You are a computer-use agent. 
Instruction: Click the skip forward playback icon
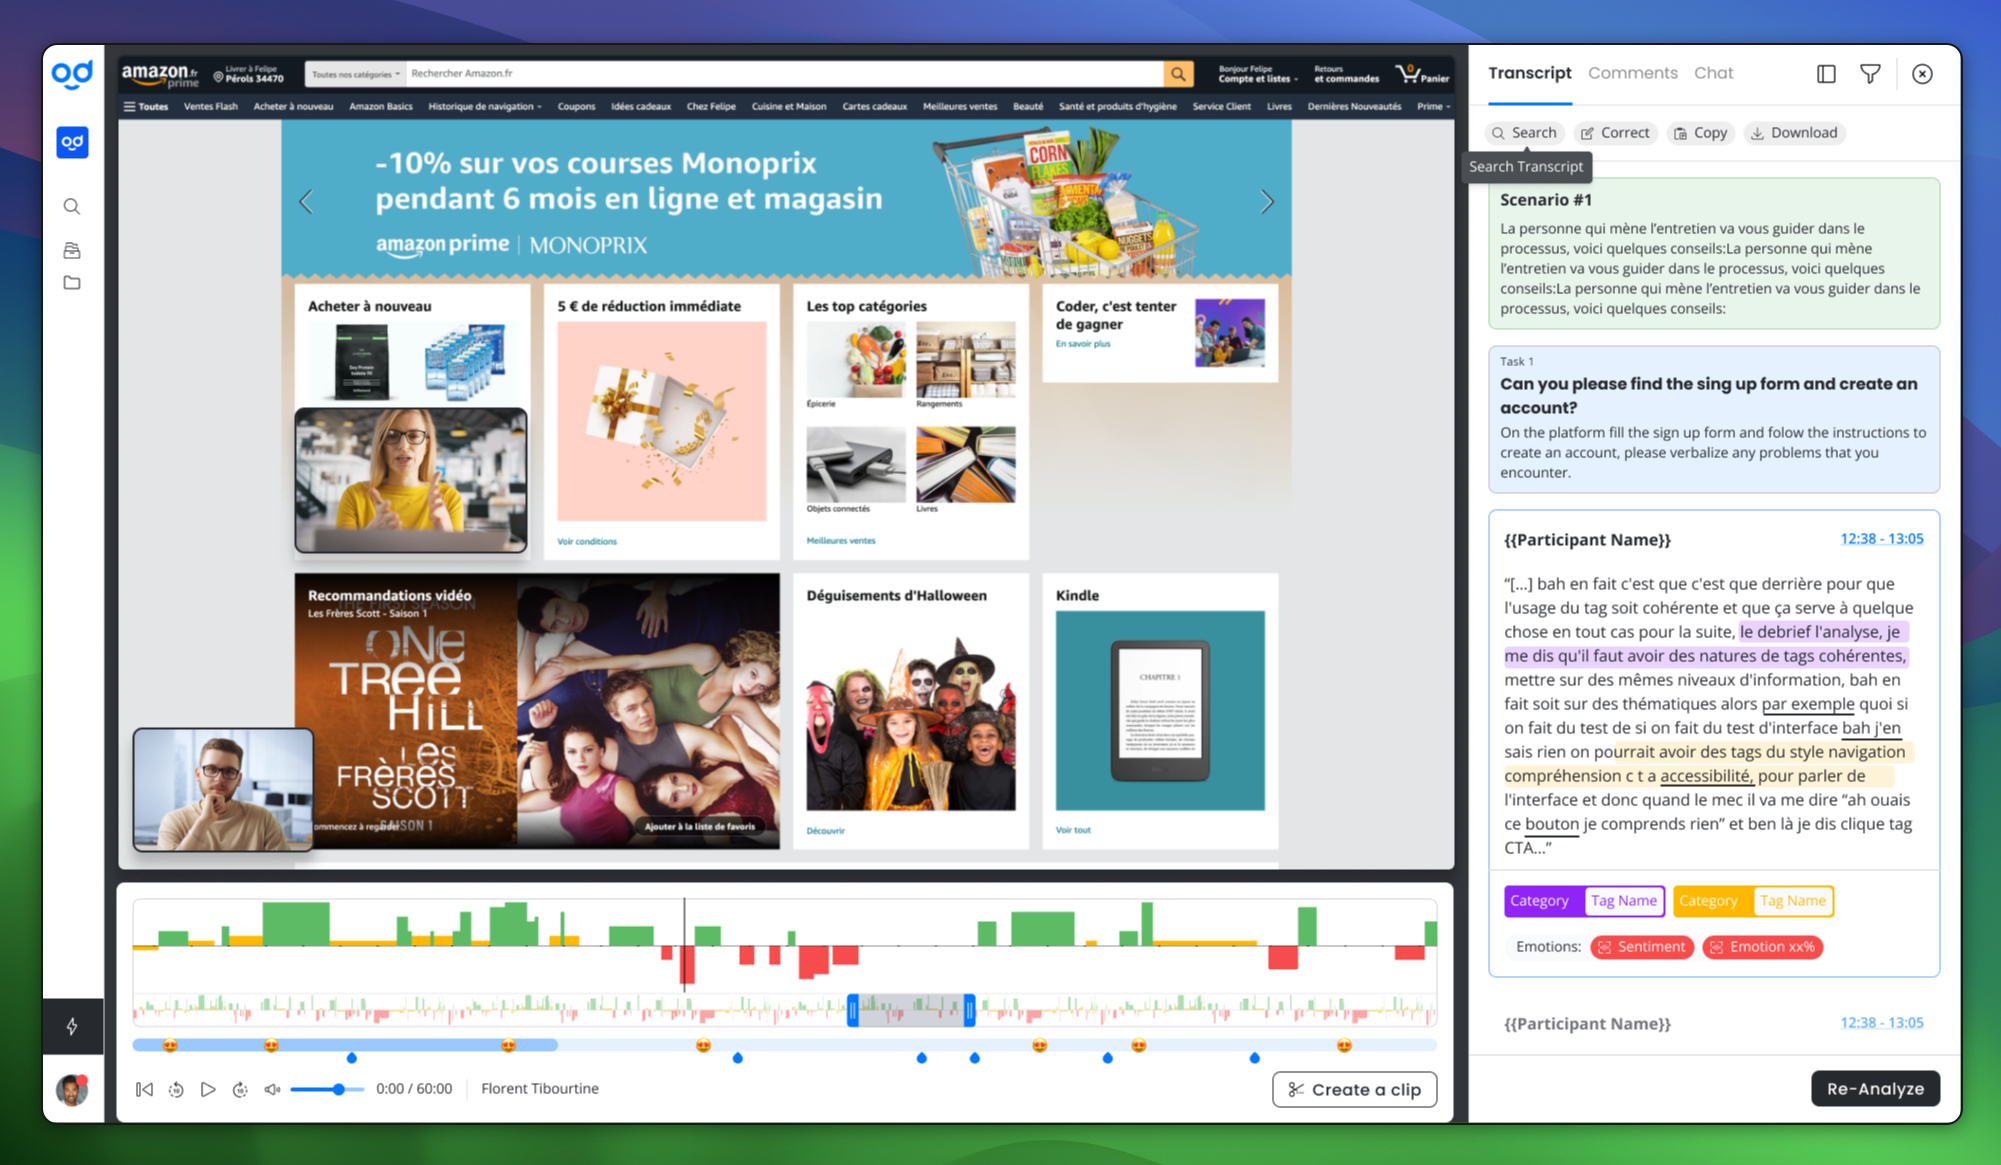[x=240, y=1089]
